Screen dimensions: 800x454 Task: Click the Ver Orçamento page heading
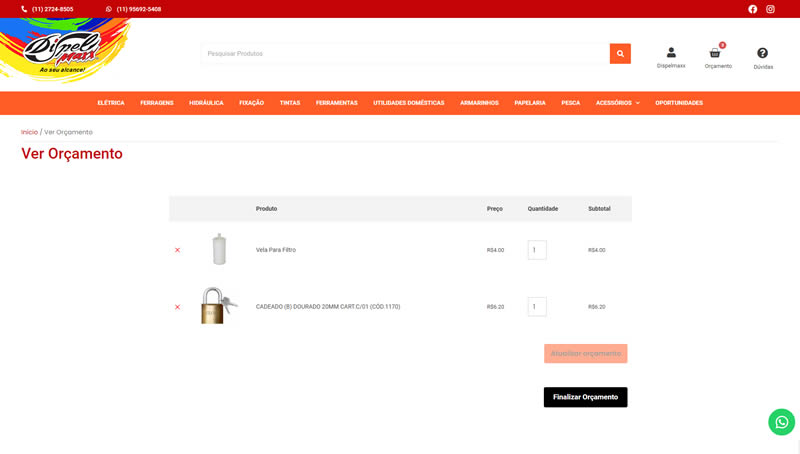coord(72,154)
